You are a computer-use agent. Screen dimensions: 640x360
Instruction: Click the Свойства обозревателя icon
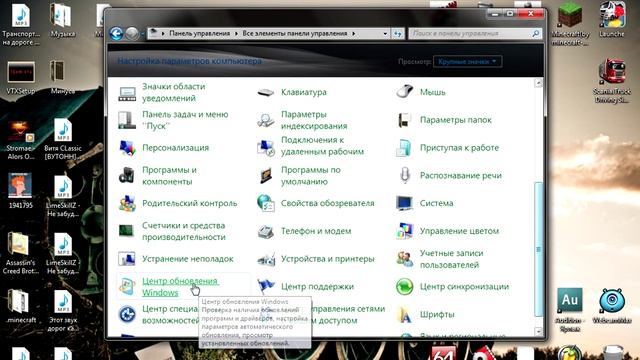(x=266, y=203)
